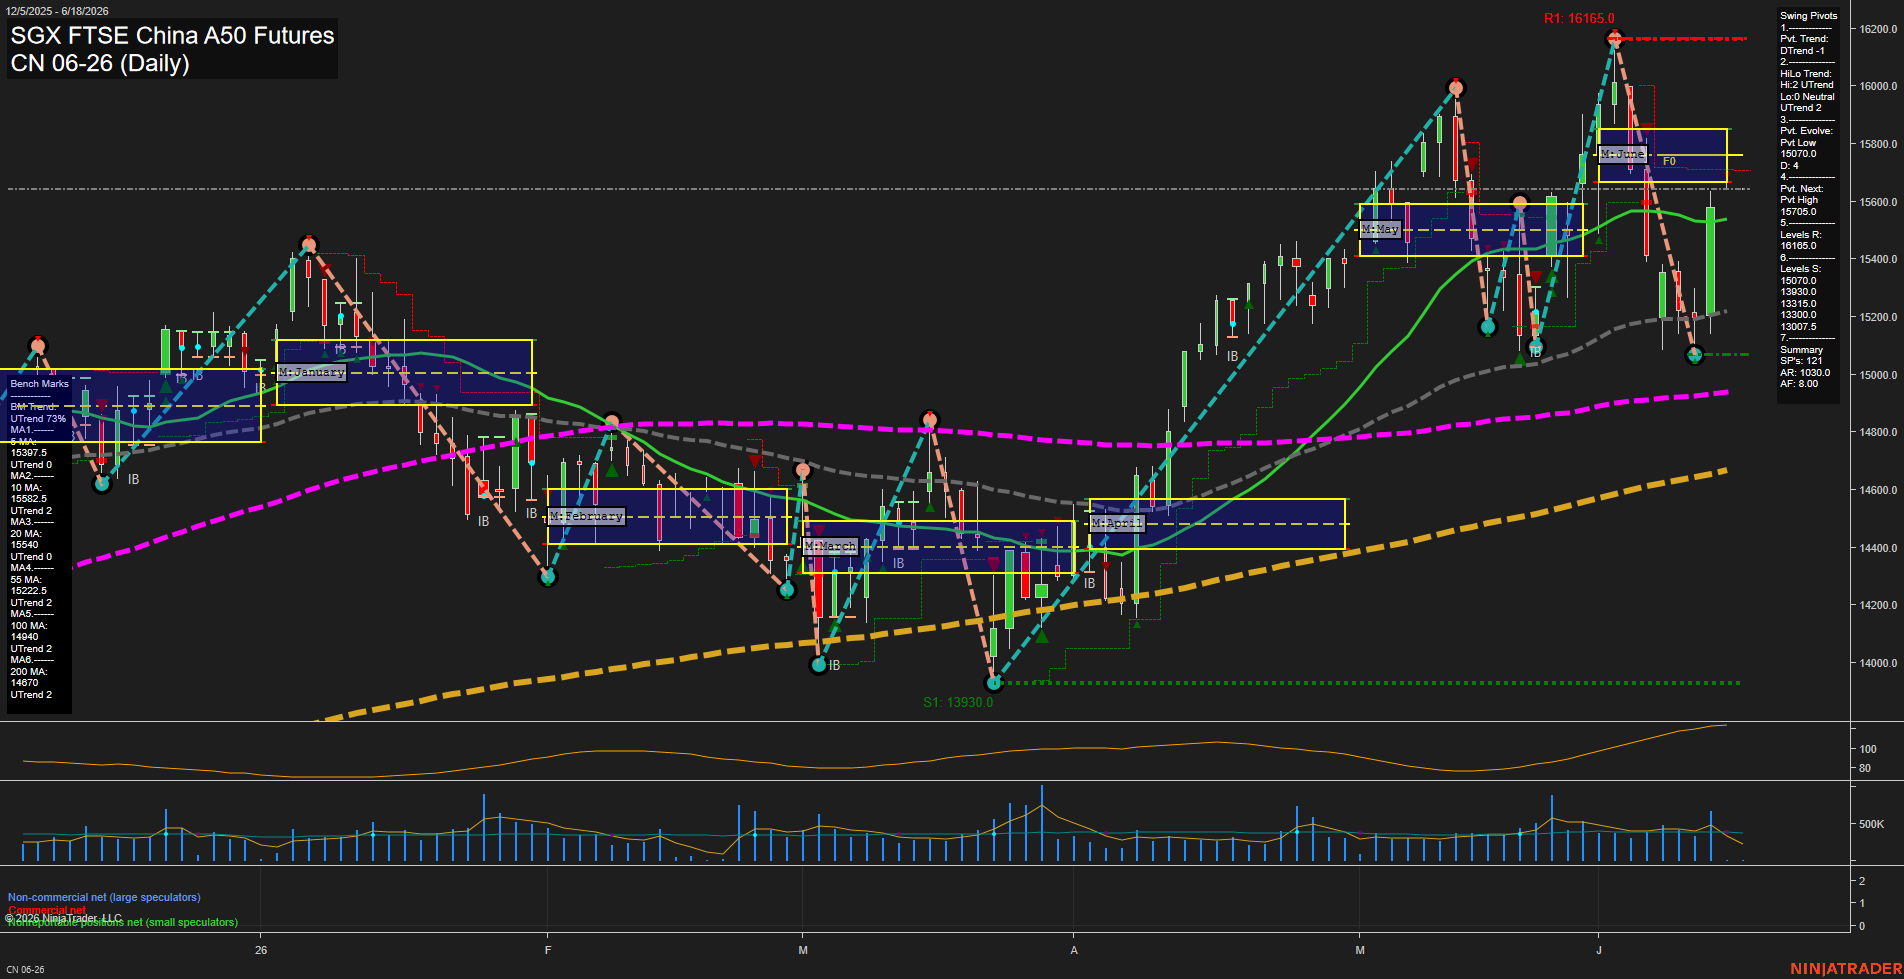
Task: Click the M:February session box label
Action: coord(586,516)
